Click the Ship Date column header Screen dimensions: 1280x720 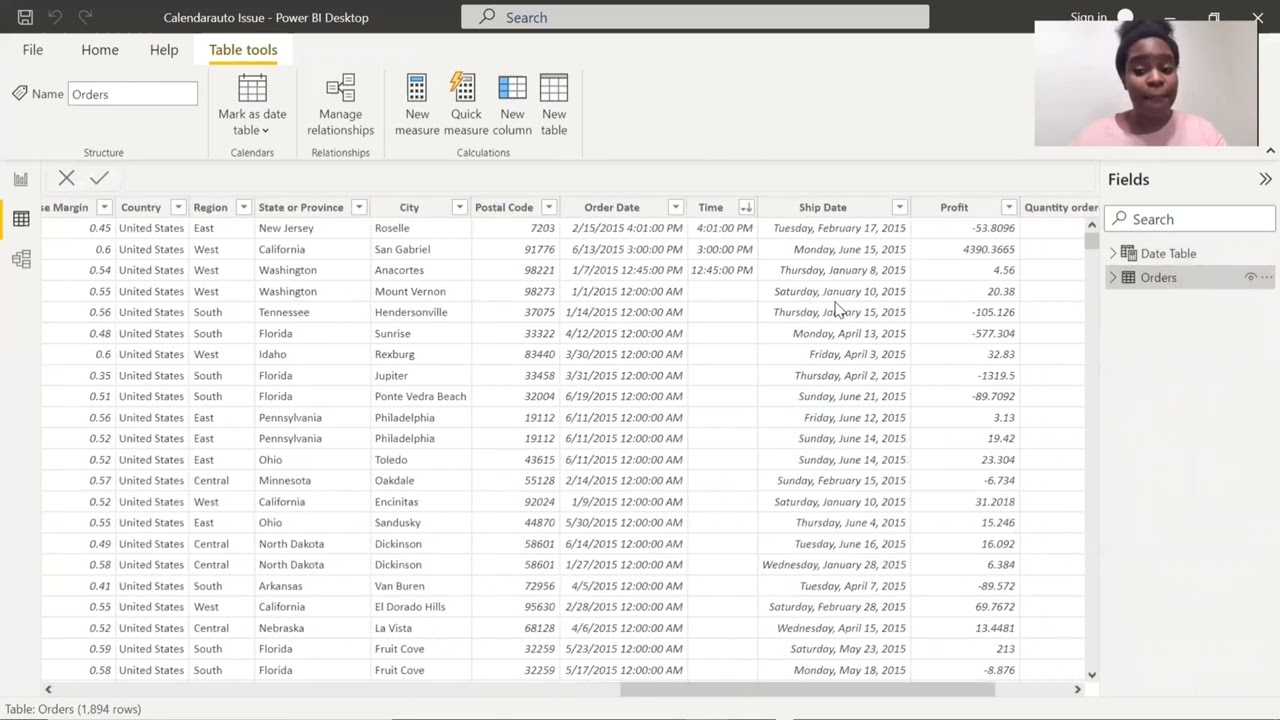point(822,207)
